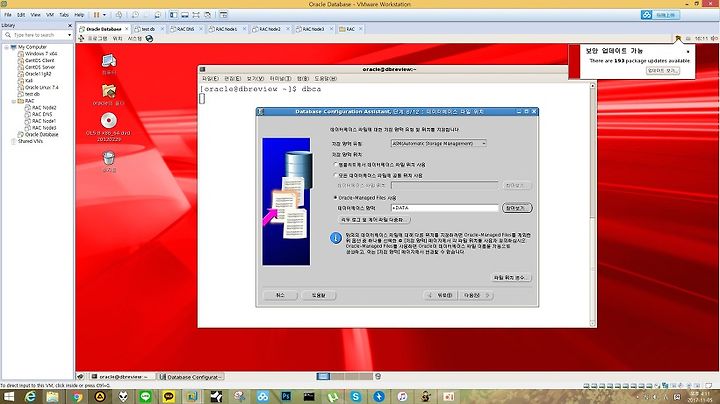This screenshot has height=404, width=720.
Task: Collapse the My Computer tree node
Action: point(6,47)
